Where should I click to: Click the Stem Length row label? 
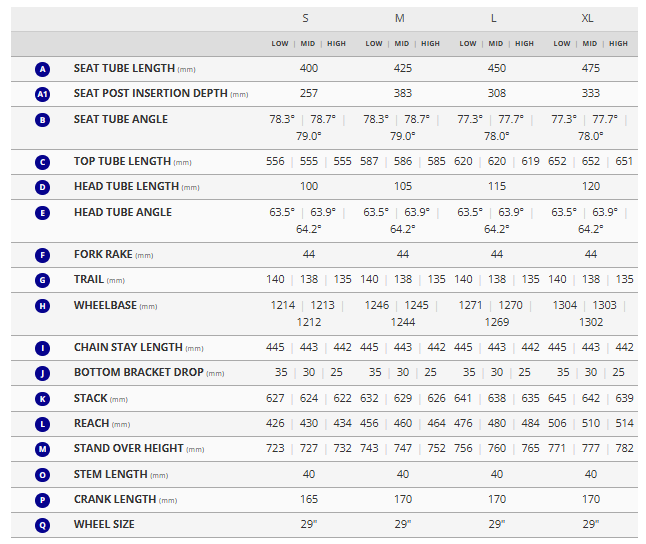[109, 474]
